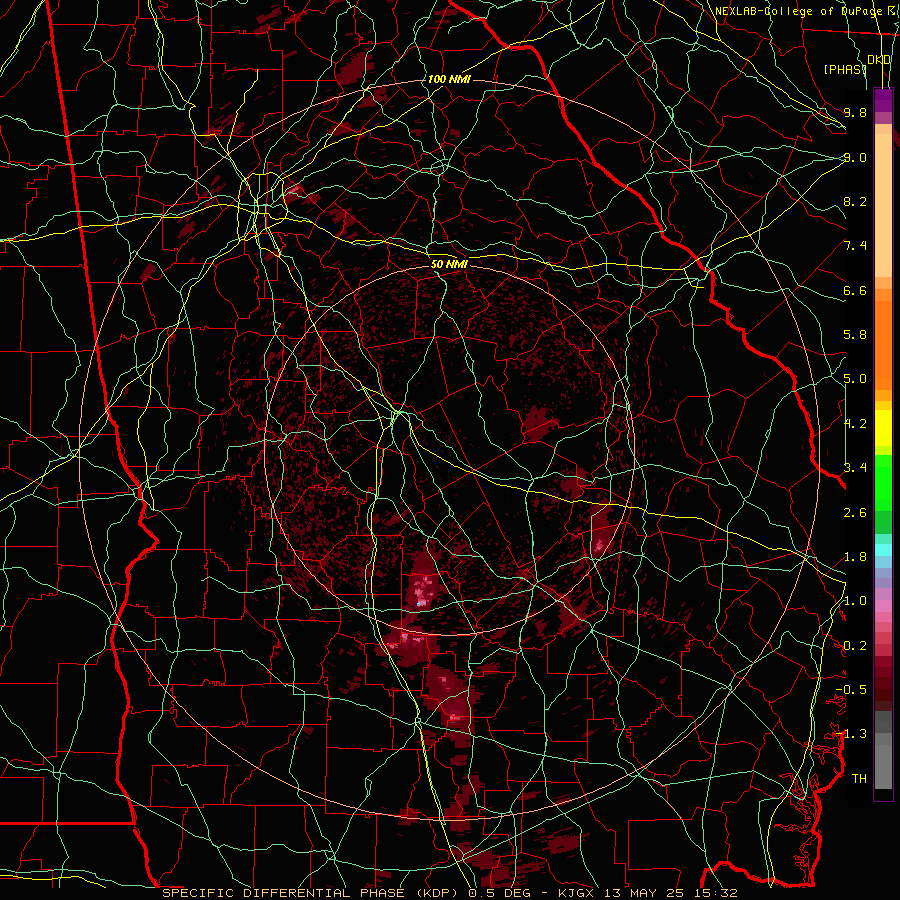The height and width of the screenshot is (900, 900).
Task: Click the '50 NMI' range ring label
Action: [449, 264]
